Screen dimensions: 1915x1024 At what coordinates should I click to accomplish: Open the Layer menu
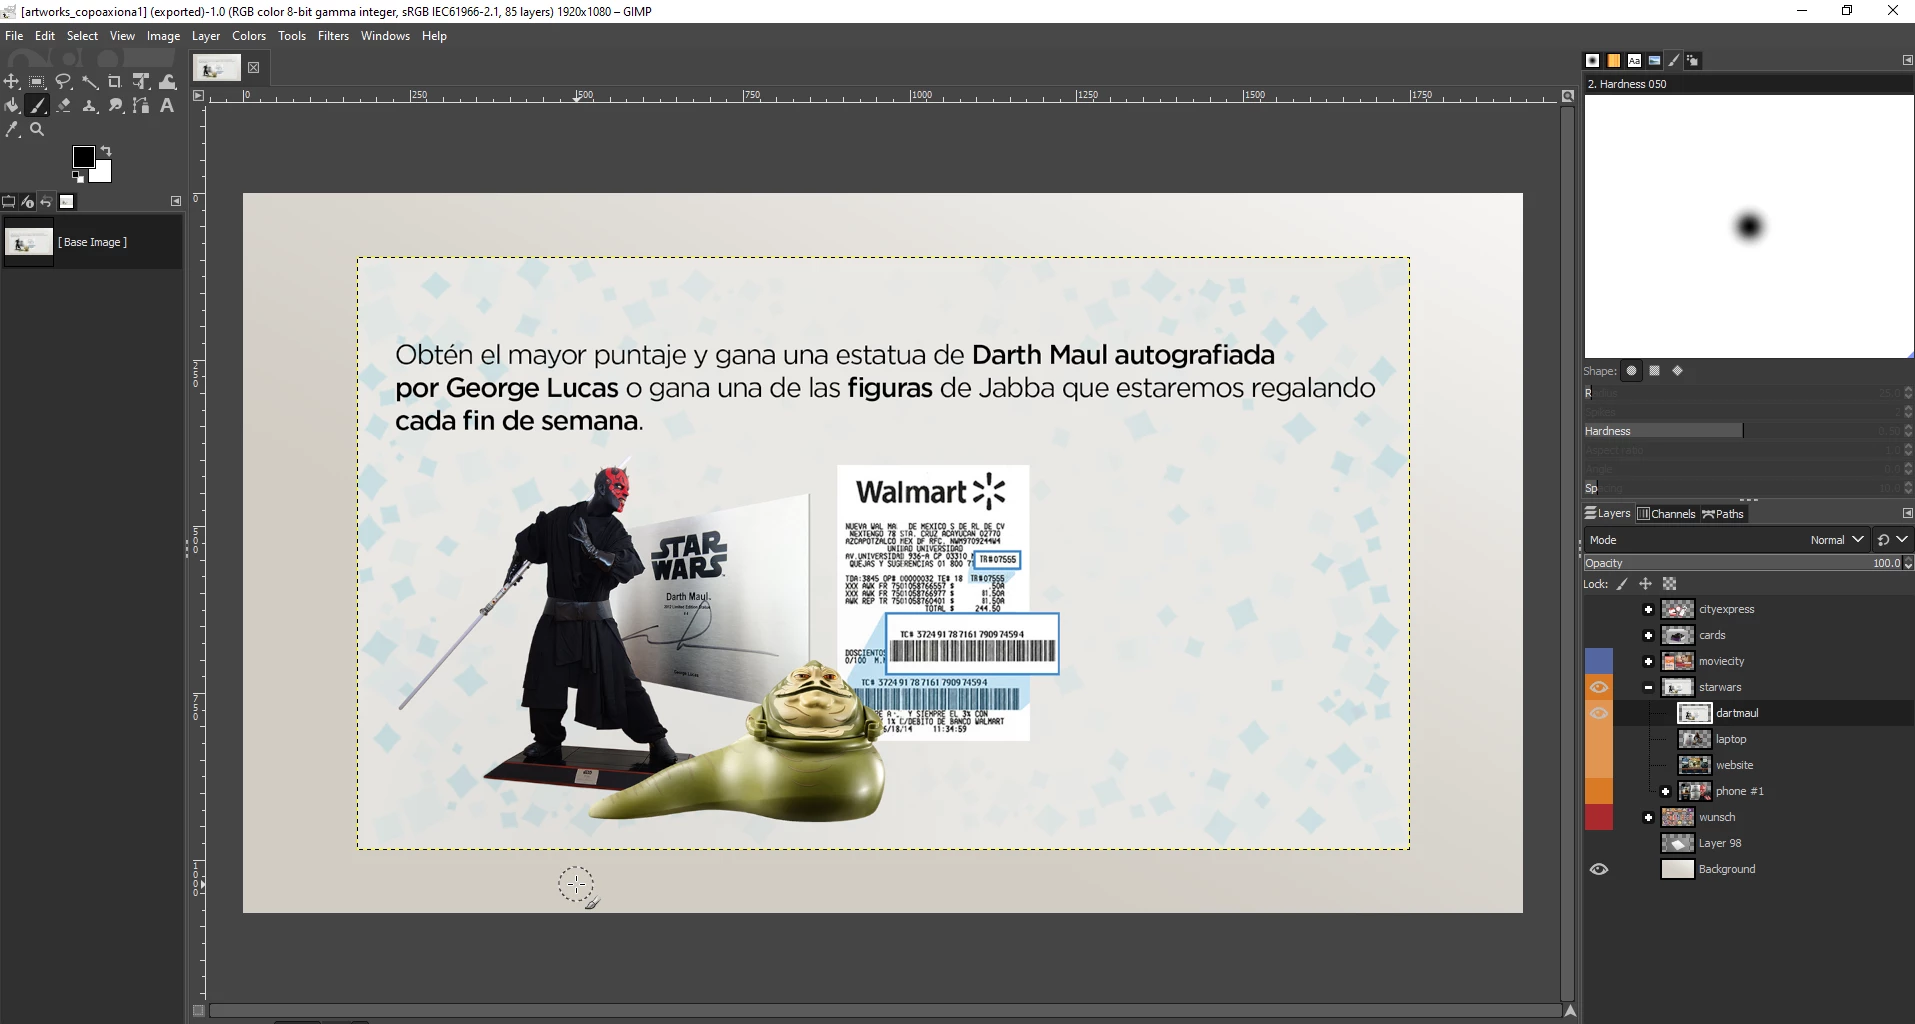[206, 36]
